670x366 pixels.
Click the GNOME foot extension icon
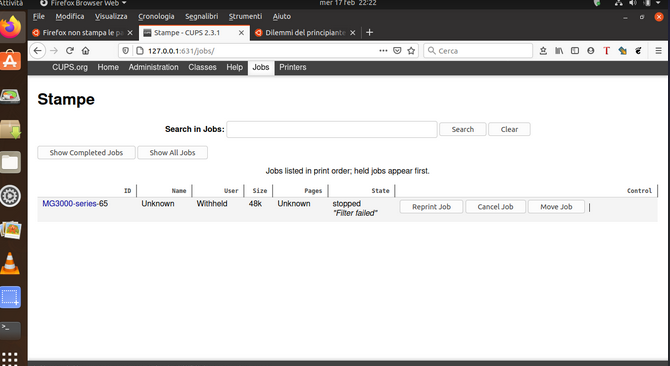tap(638, 51)
